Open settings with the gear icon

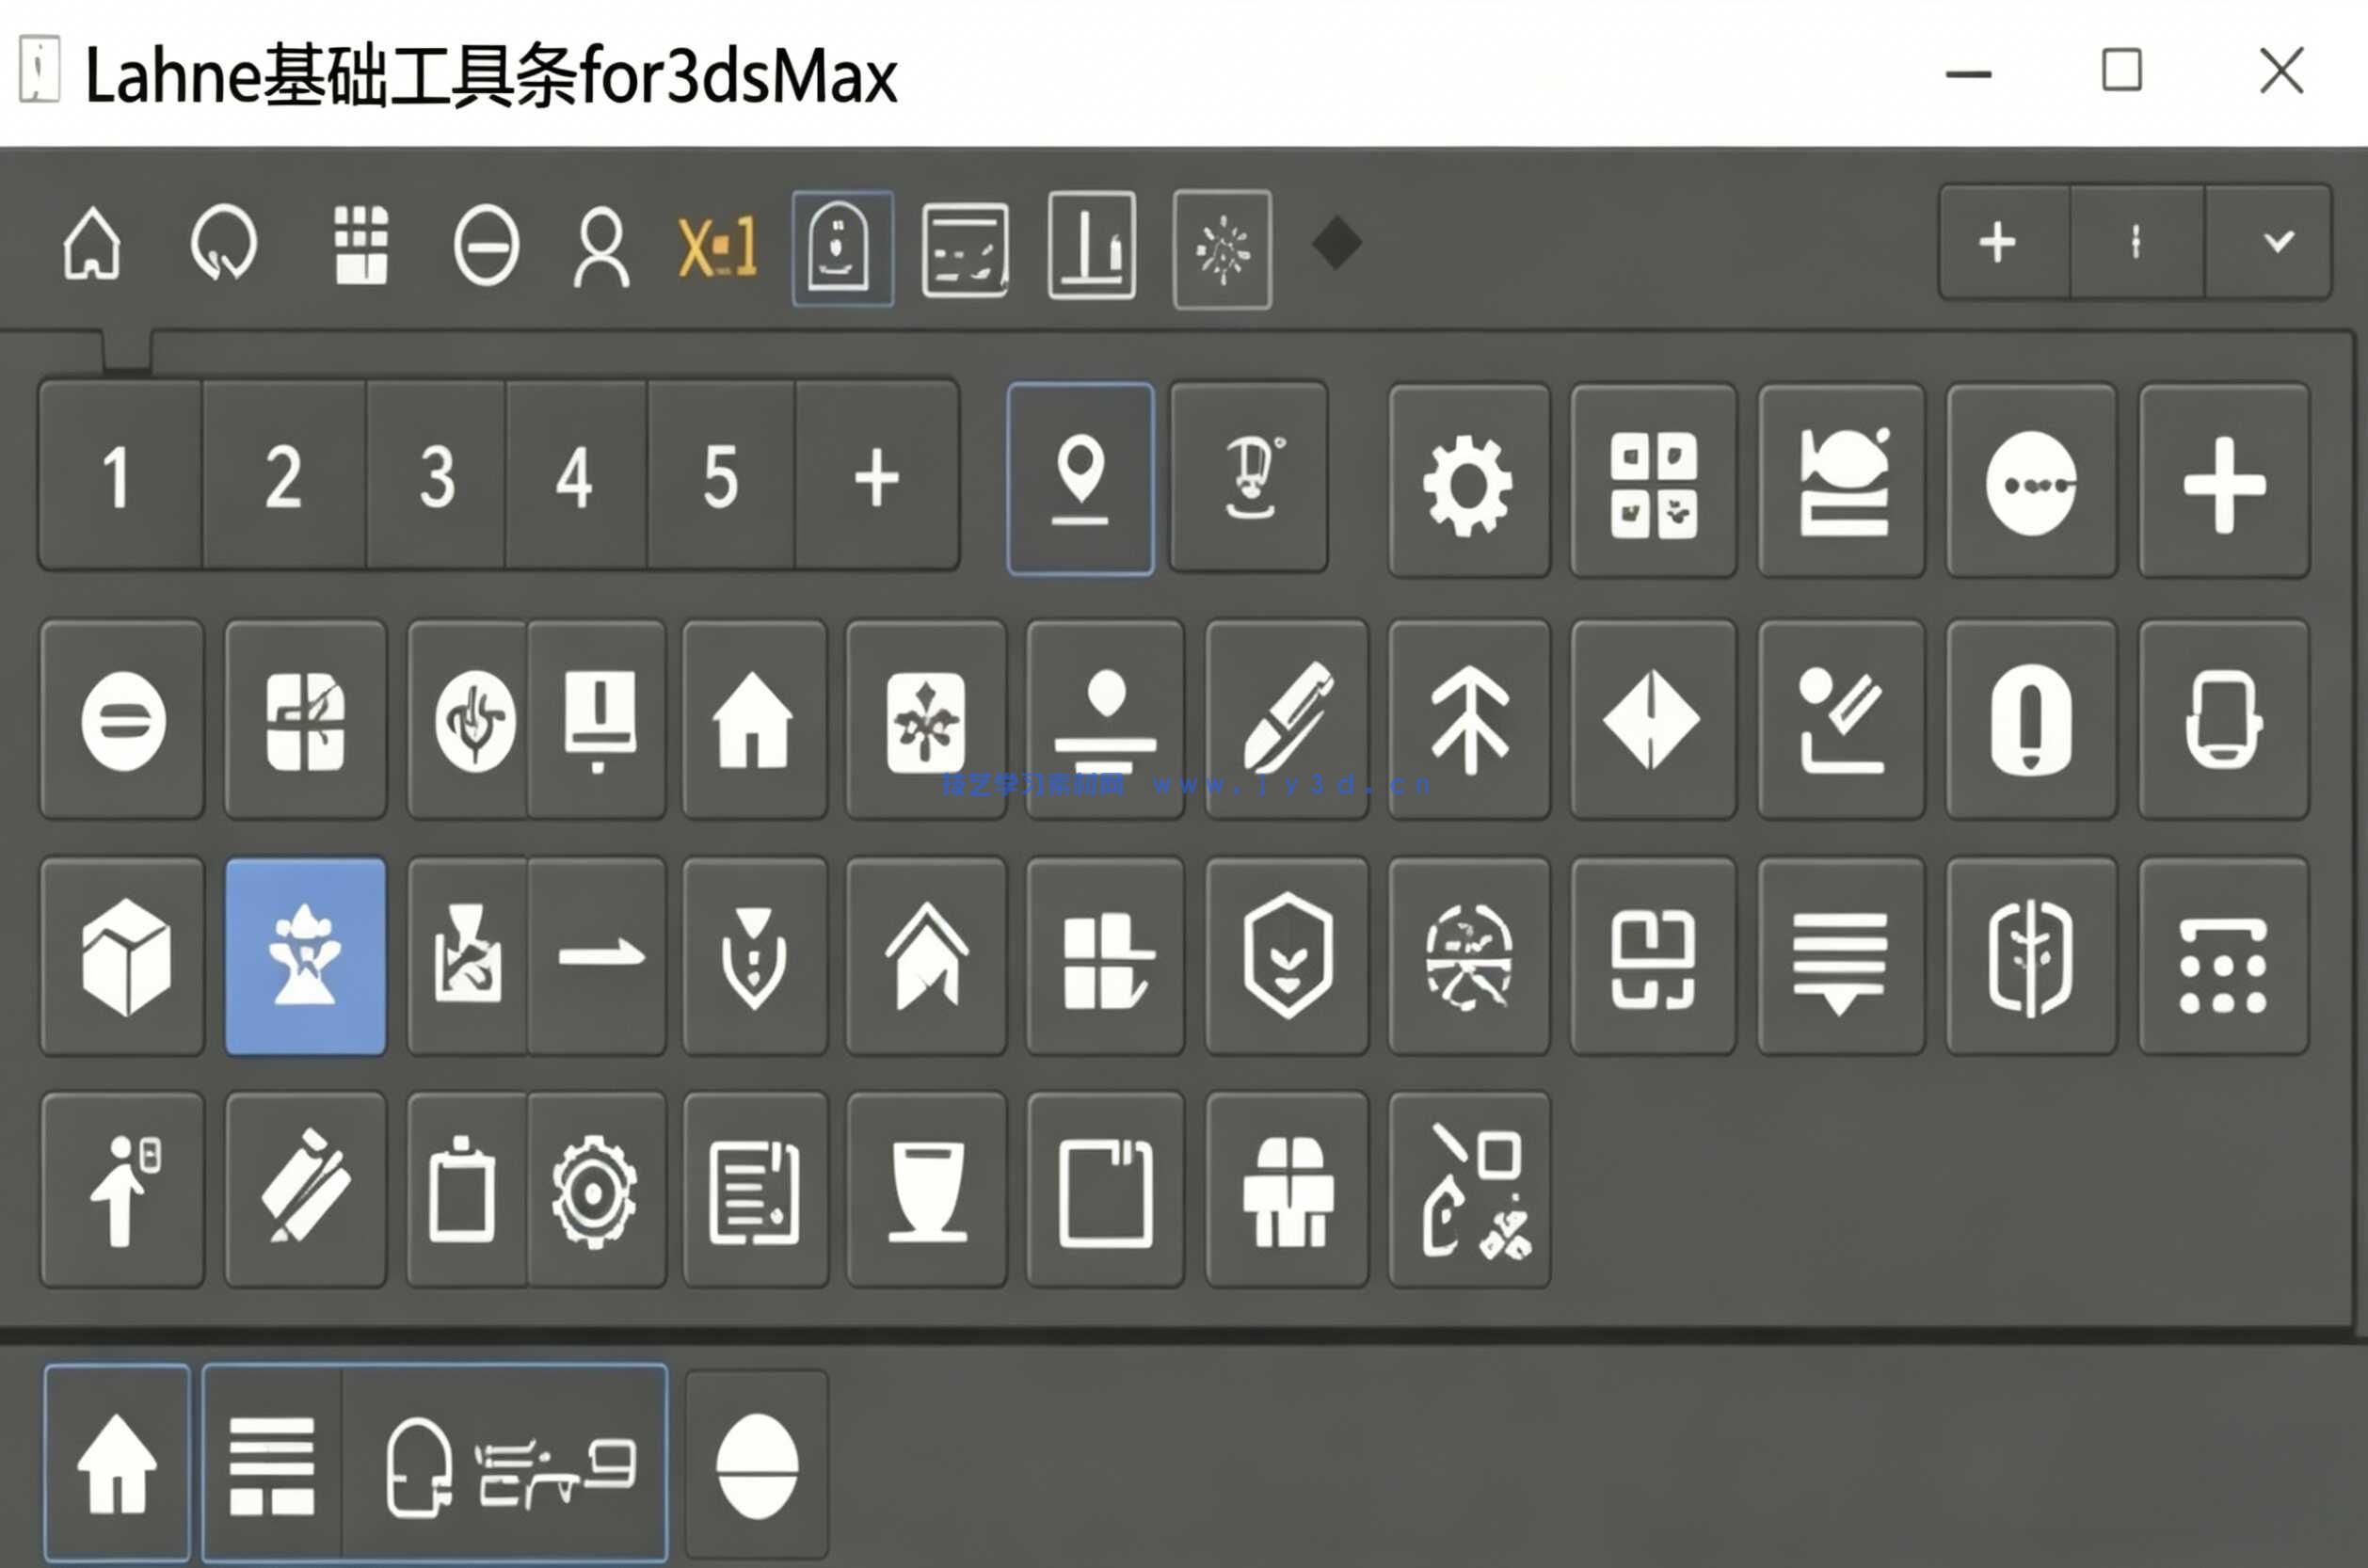pyautogui.click(x=1468, y=481)
